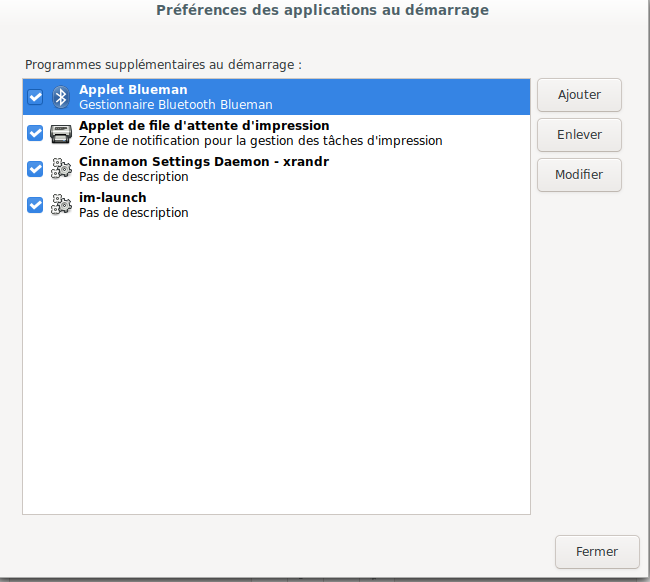The height and width of the screenshot is (582, 650).
Task: Click the Bluetooth icon for Applet Blueman
Action: coord(60,97)
